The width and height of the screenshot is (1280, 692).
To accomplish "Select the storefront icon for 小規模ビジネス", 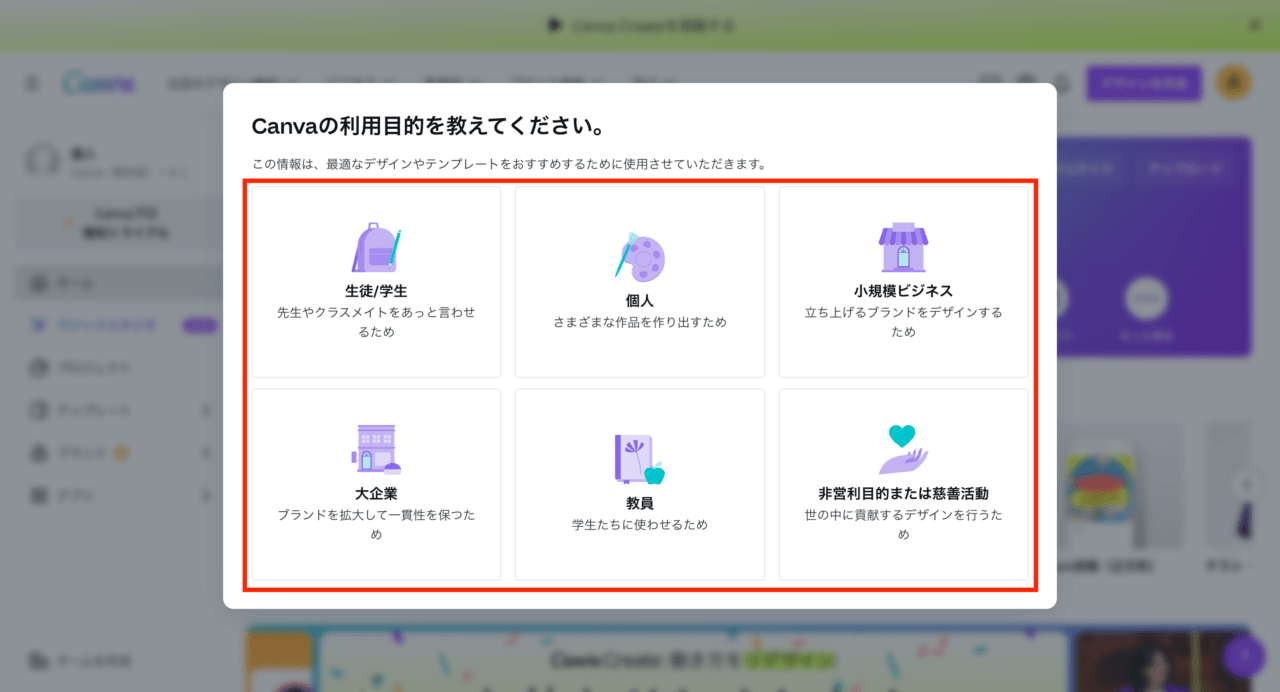I will point(903,248).
